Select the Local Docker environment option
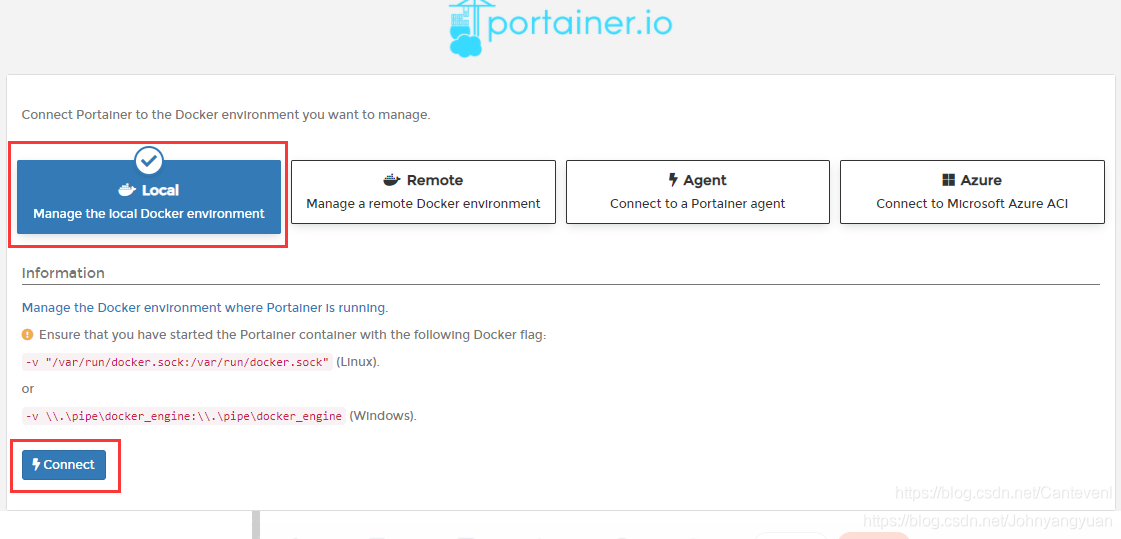This screenshot has height=539, width=1121. pos(149,197)
